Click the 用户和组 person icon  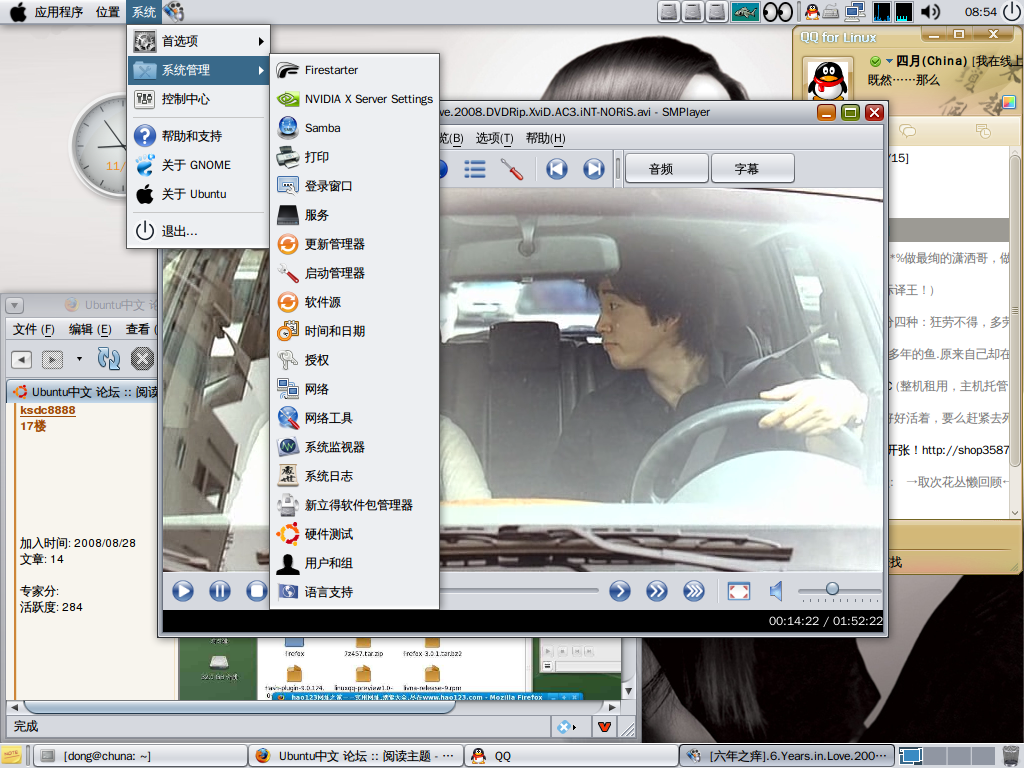(287, 563)
